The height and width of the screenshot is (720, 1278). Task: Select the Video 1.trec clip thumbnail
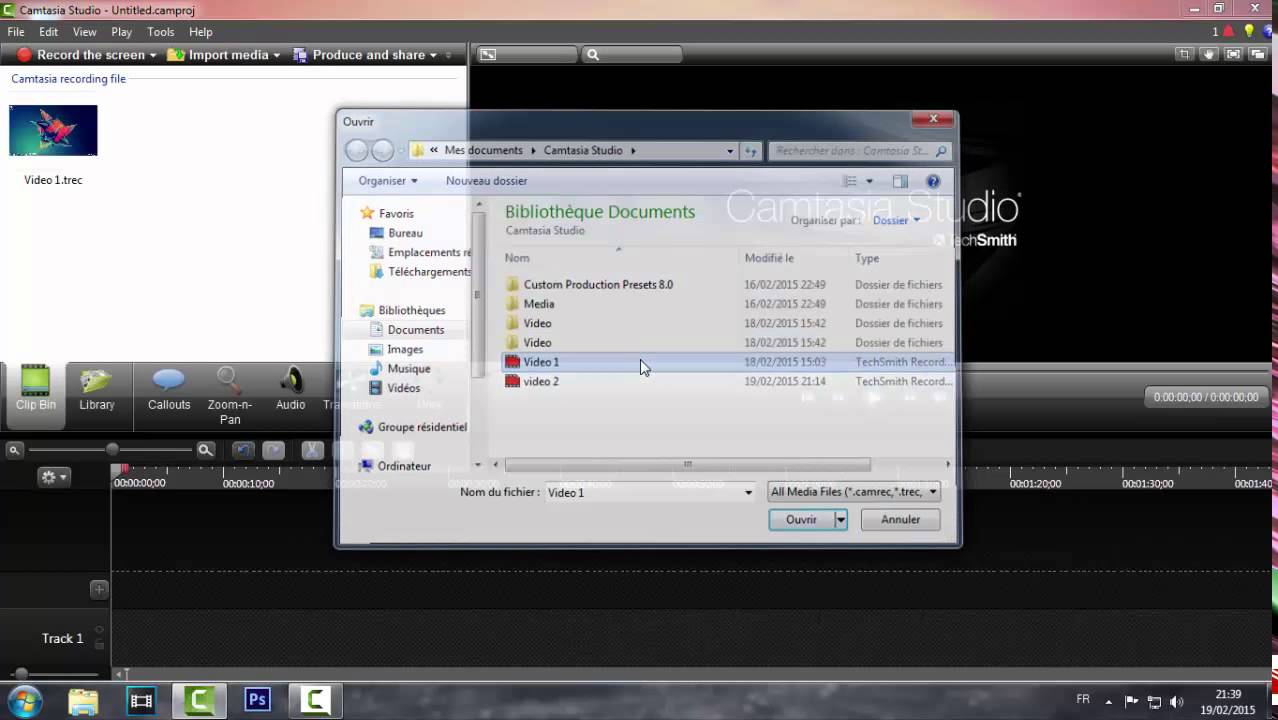pyautogui.click(x=53, y=130)
